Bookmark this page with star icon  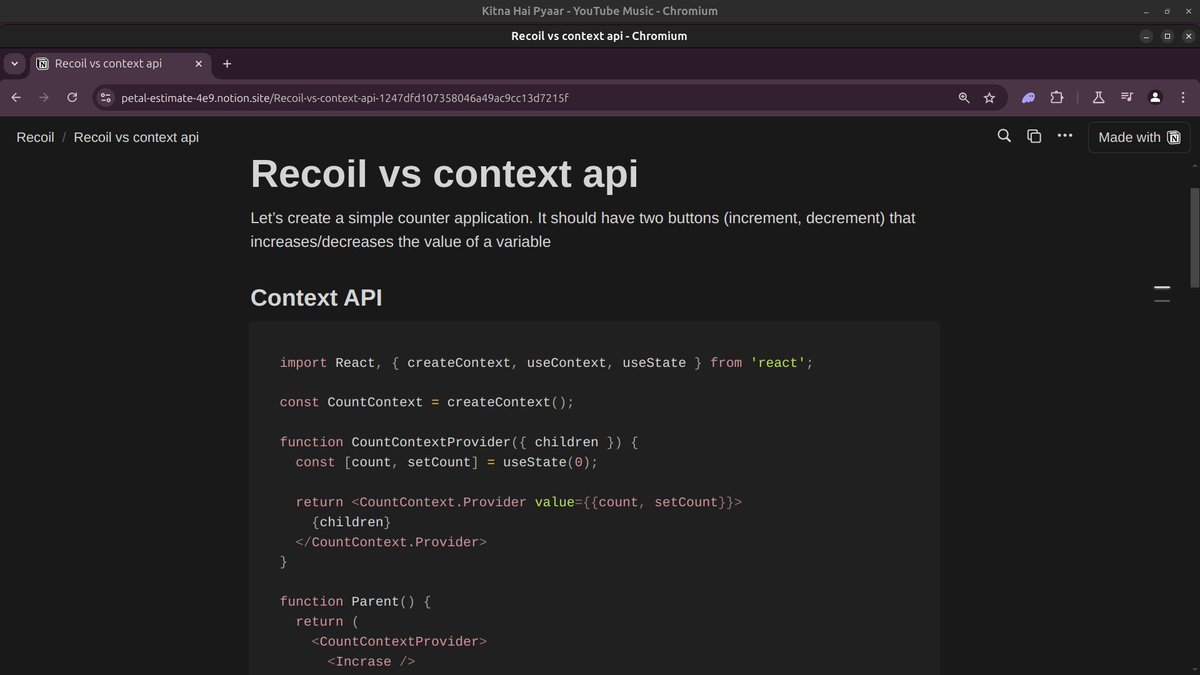tap(989, 98)
